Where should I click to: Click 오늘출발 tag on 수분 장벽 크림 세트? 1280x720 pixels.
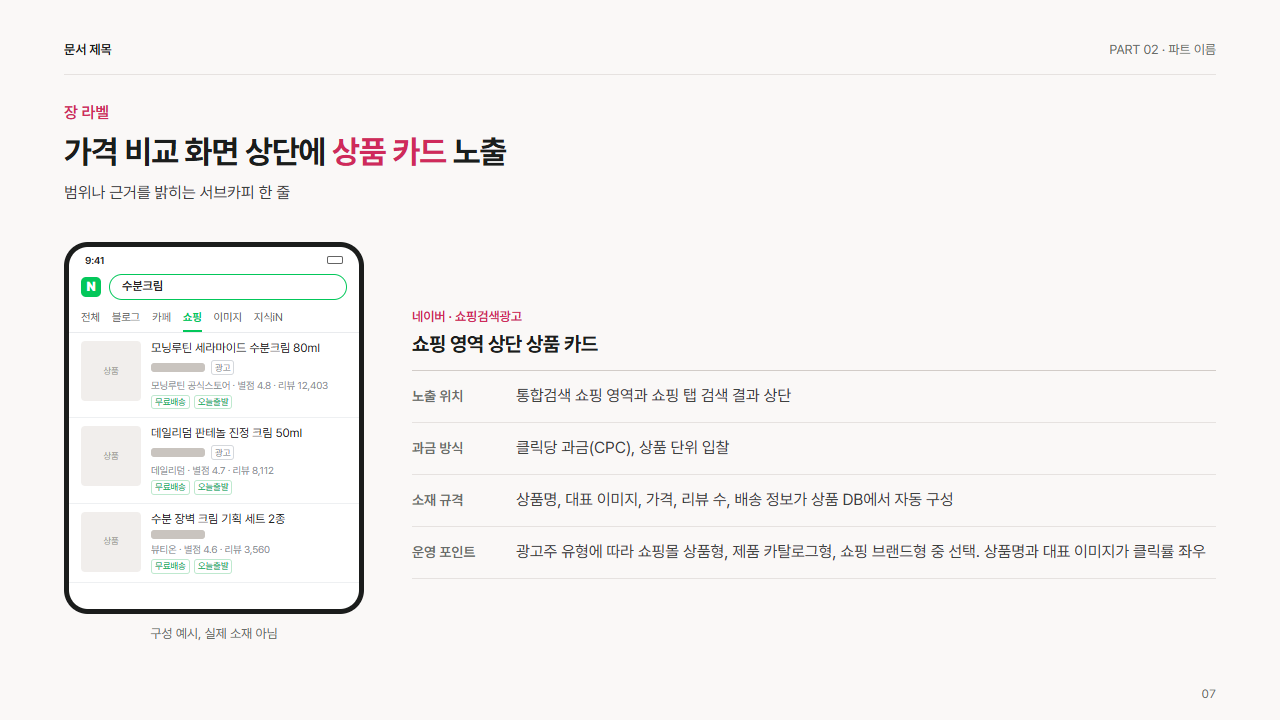tap(212, 566)
